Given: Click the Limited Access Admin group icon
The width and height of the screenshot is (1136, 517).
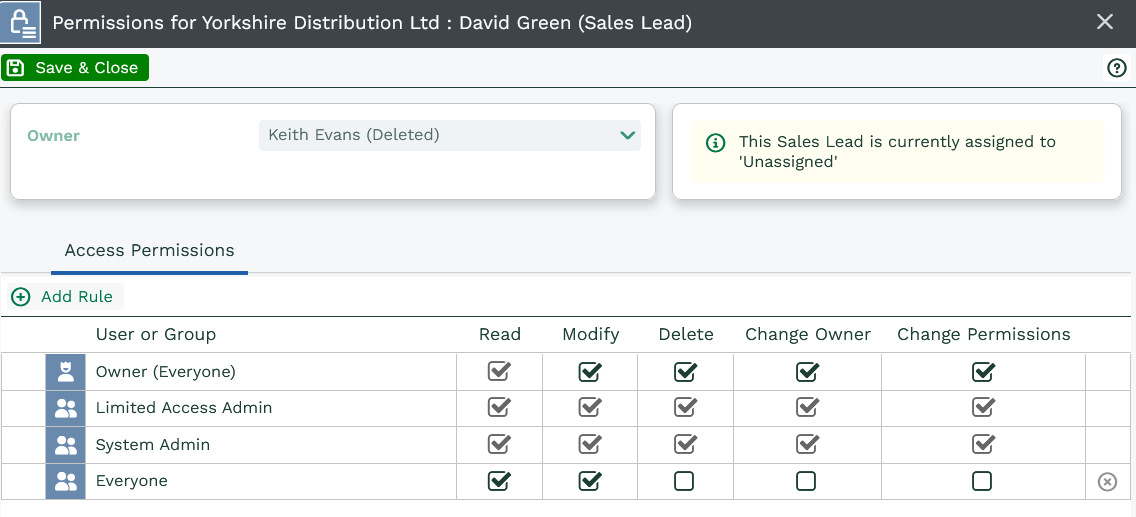Looking at the screenshot, I should (66, 408).
